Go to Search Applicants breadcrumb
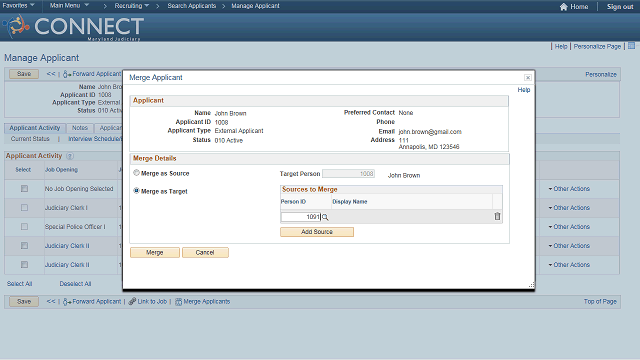 pyautogui.click(x=191, y=6)
